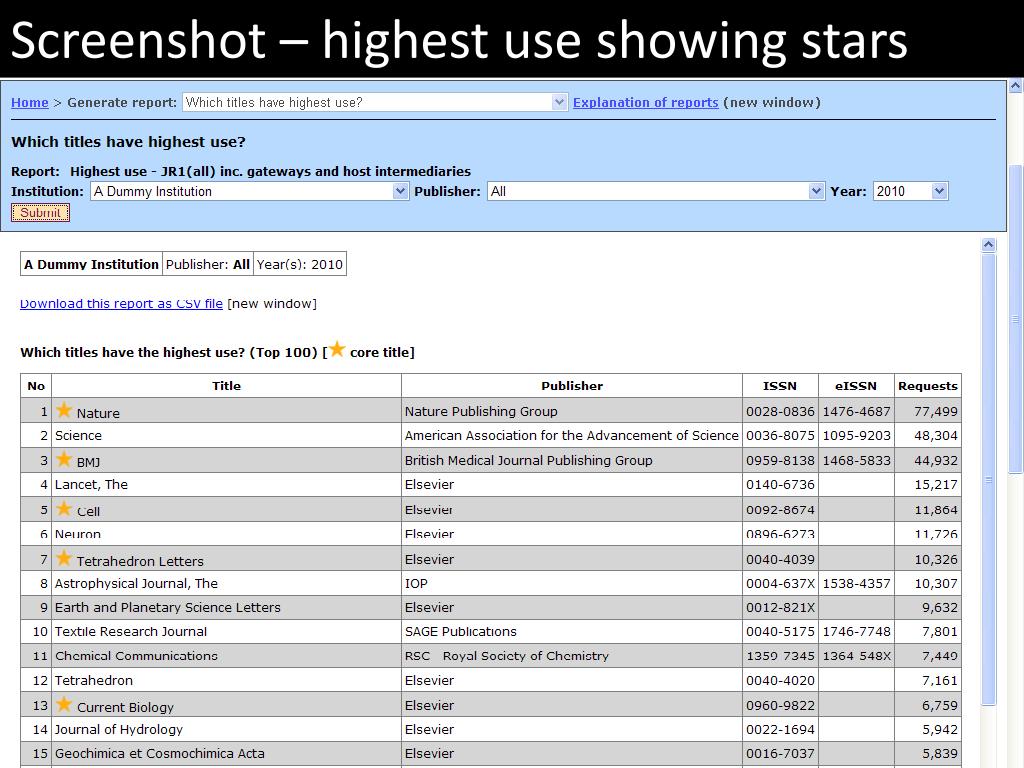Click the eISSN column header
This screenshot has height=768, width=1024.
[x=856, y=386]
